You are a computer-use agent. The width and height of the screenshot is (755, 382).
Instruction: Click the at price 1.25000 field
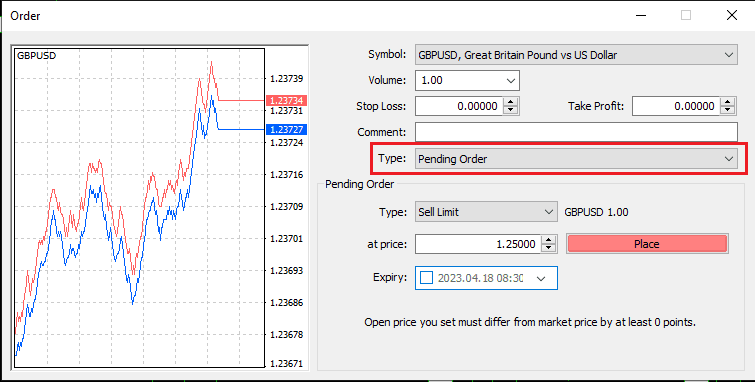[478, 244]
